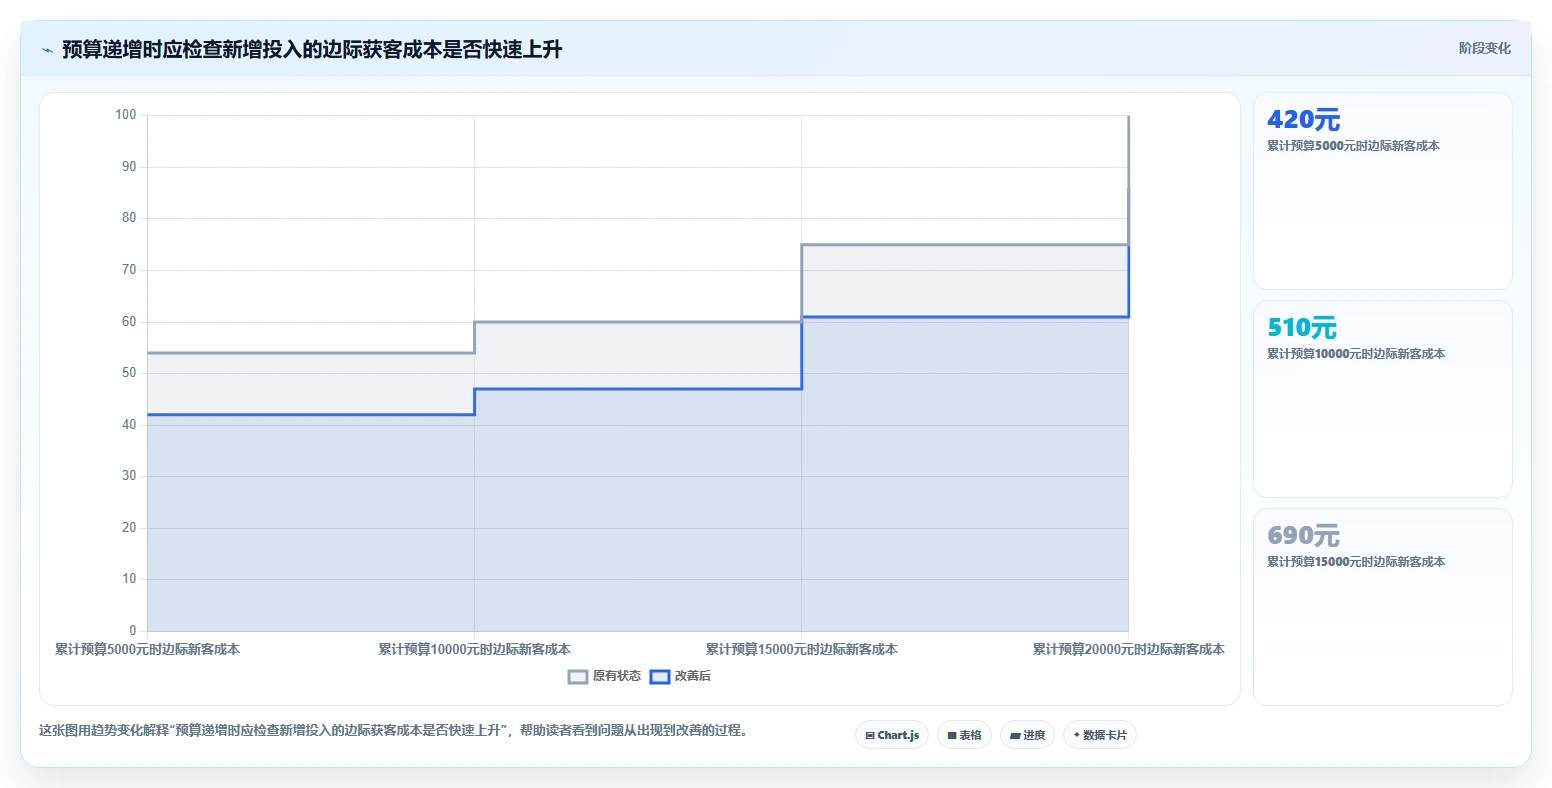This screenshot has height=788, width=1552.
Task: Click card caption 累计预算15000元时边际新客成本
Action: tap(1356, 562)
